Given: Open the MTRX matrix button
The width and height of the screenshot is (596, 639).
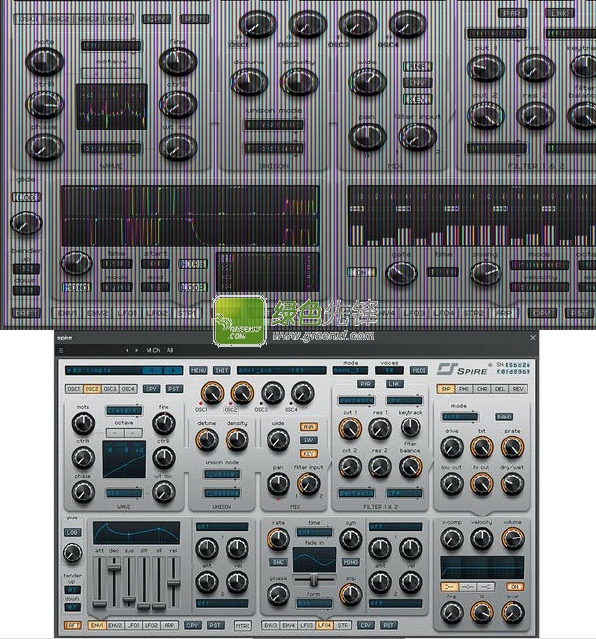Looking at the screenshot, I should pos(242,625).
